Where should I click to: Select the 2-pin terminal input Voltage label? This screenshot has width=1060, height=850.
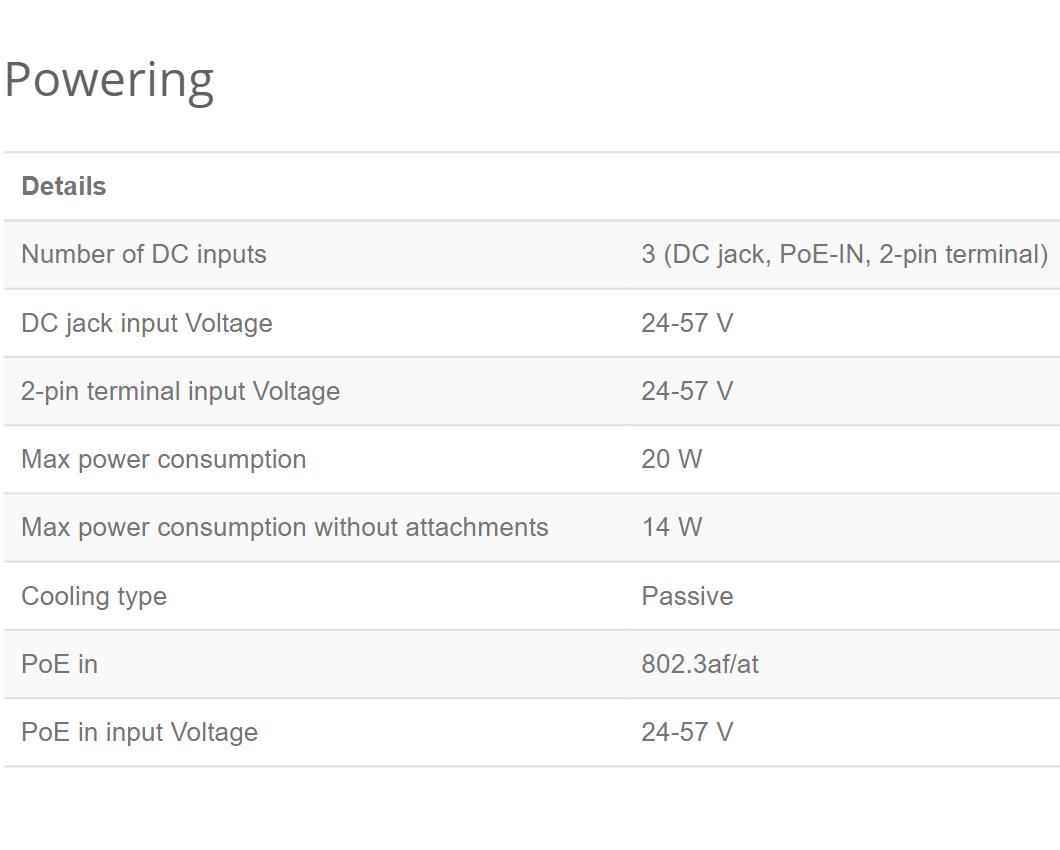[180, 391]
